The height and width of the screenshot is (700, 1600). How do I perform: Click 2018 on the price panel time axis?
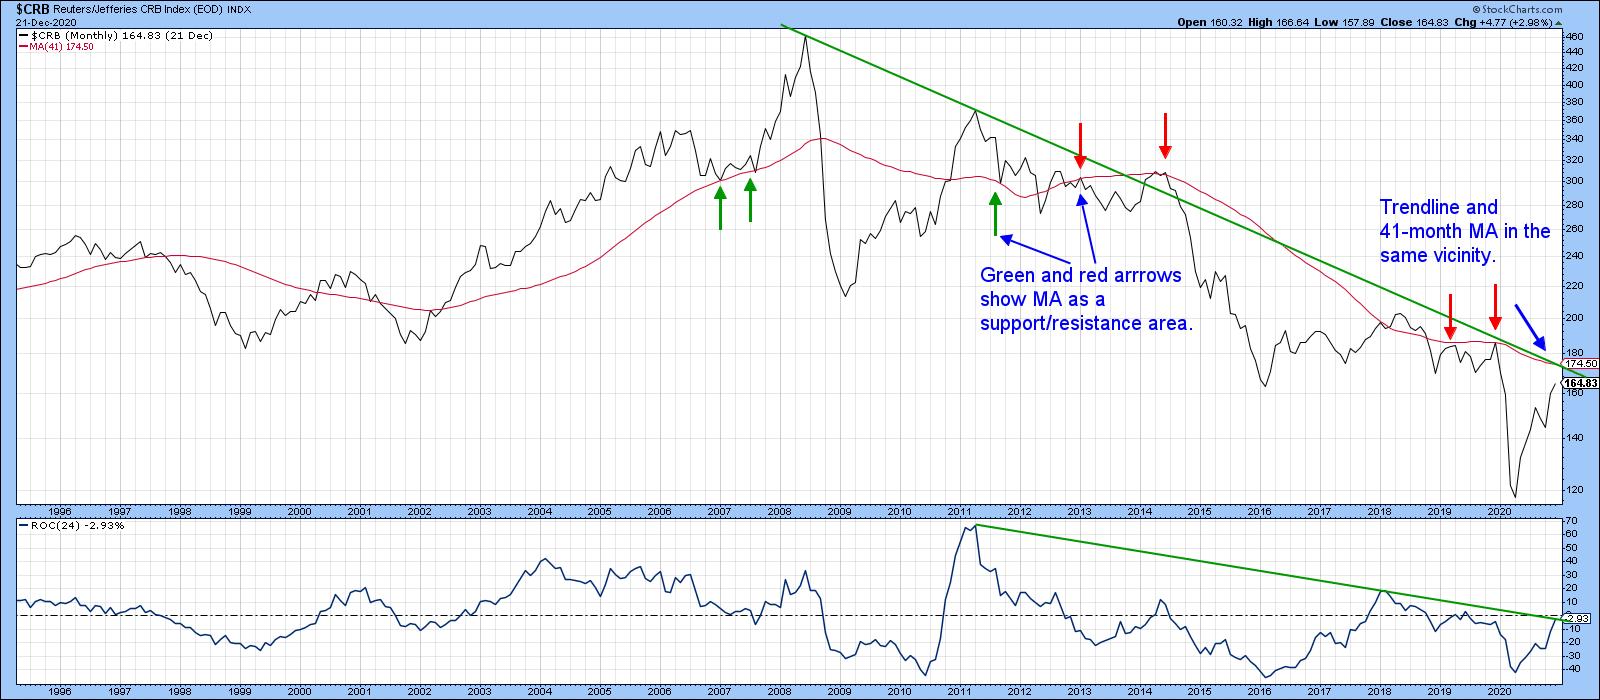[1380, 511]
